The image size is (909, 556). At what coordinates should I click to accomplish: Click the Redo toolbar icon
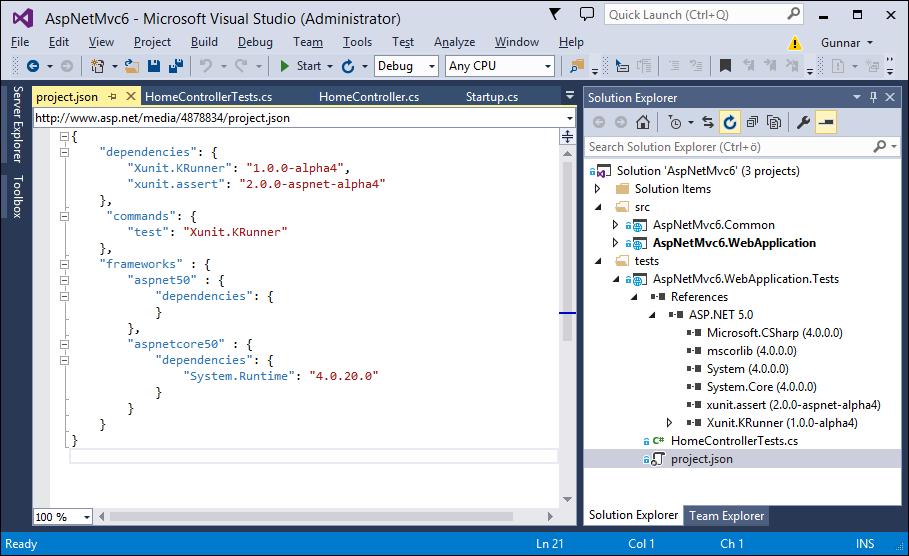click(241, 66)
